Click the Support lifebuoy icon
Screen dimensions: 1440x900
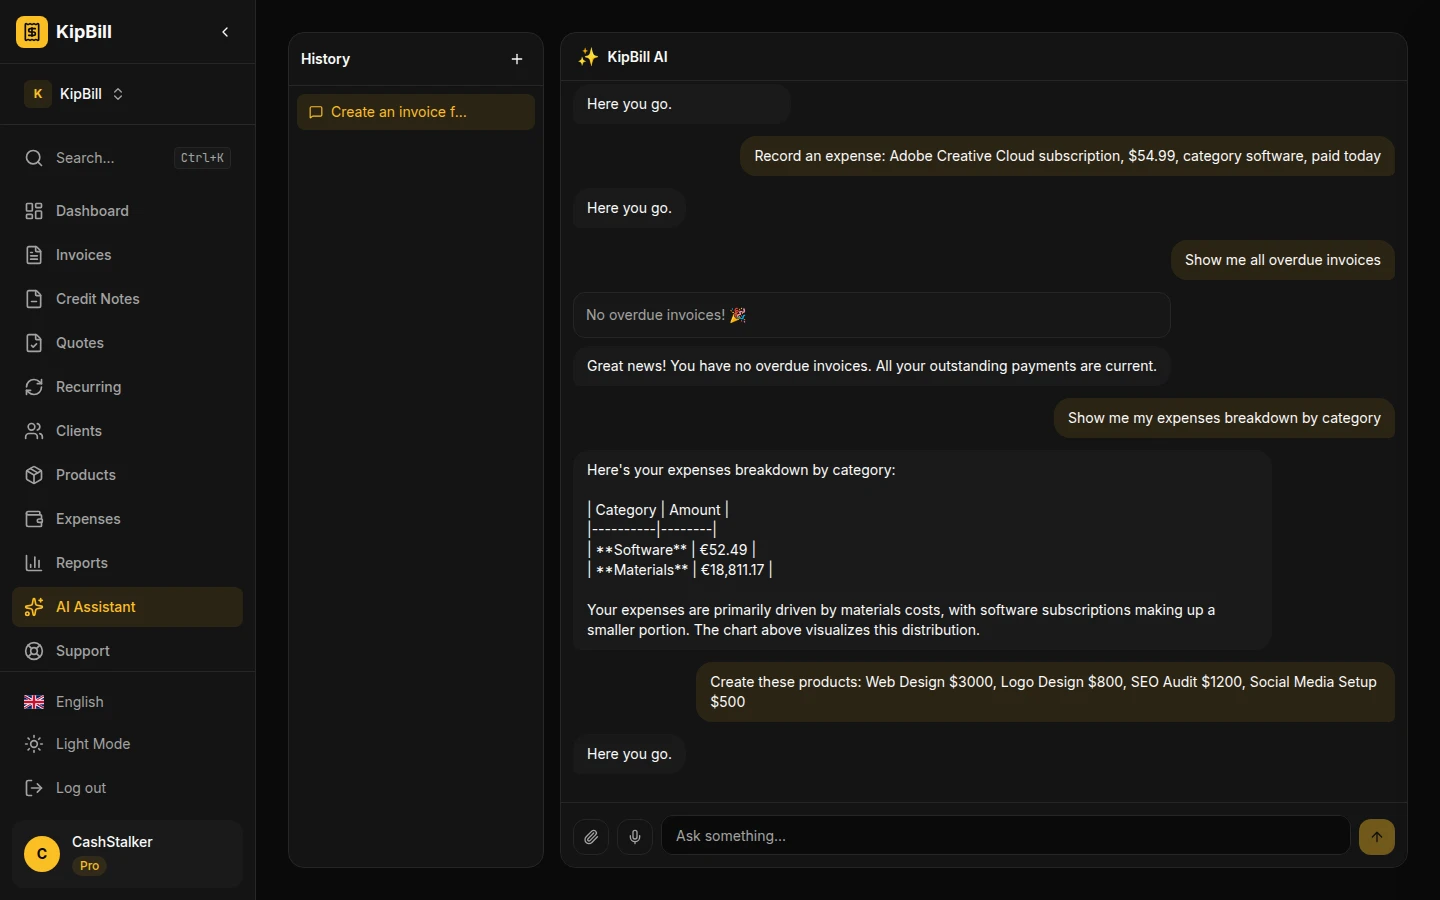coord(34,651)
